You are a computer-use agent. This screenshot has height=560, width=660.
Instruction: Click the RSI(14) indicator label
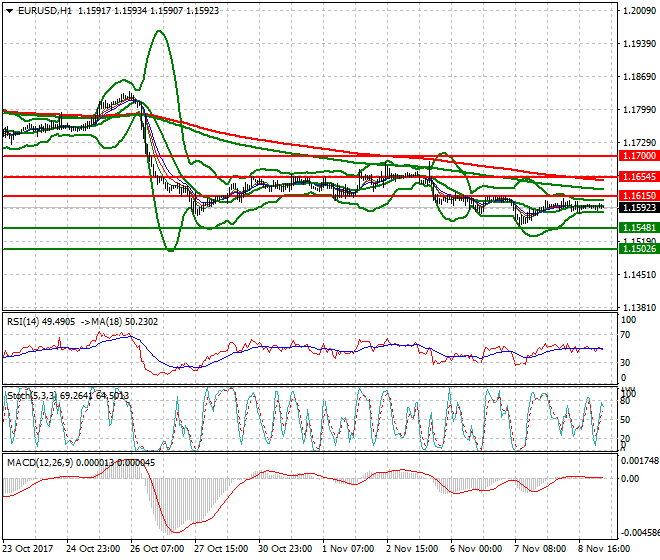[28, 321]
